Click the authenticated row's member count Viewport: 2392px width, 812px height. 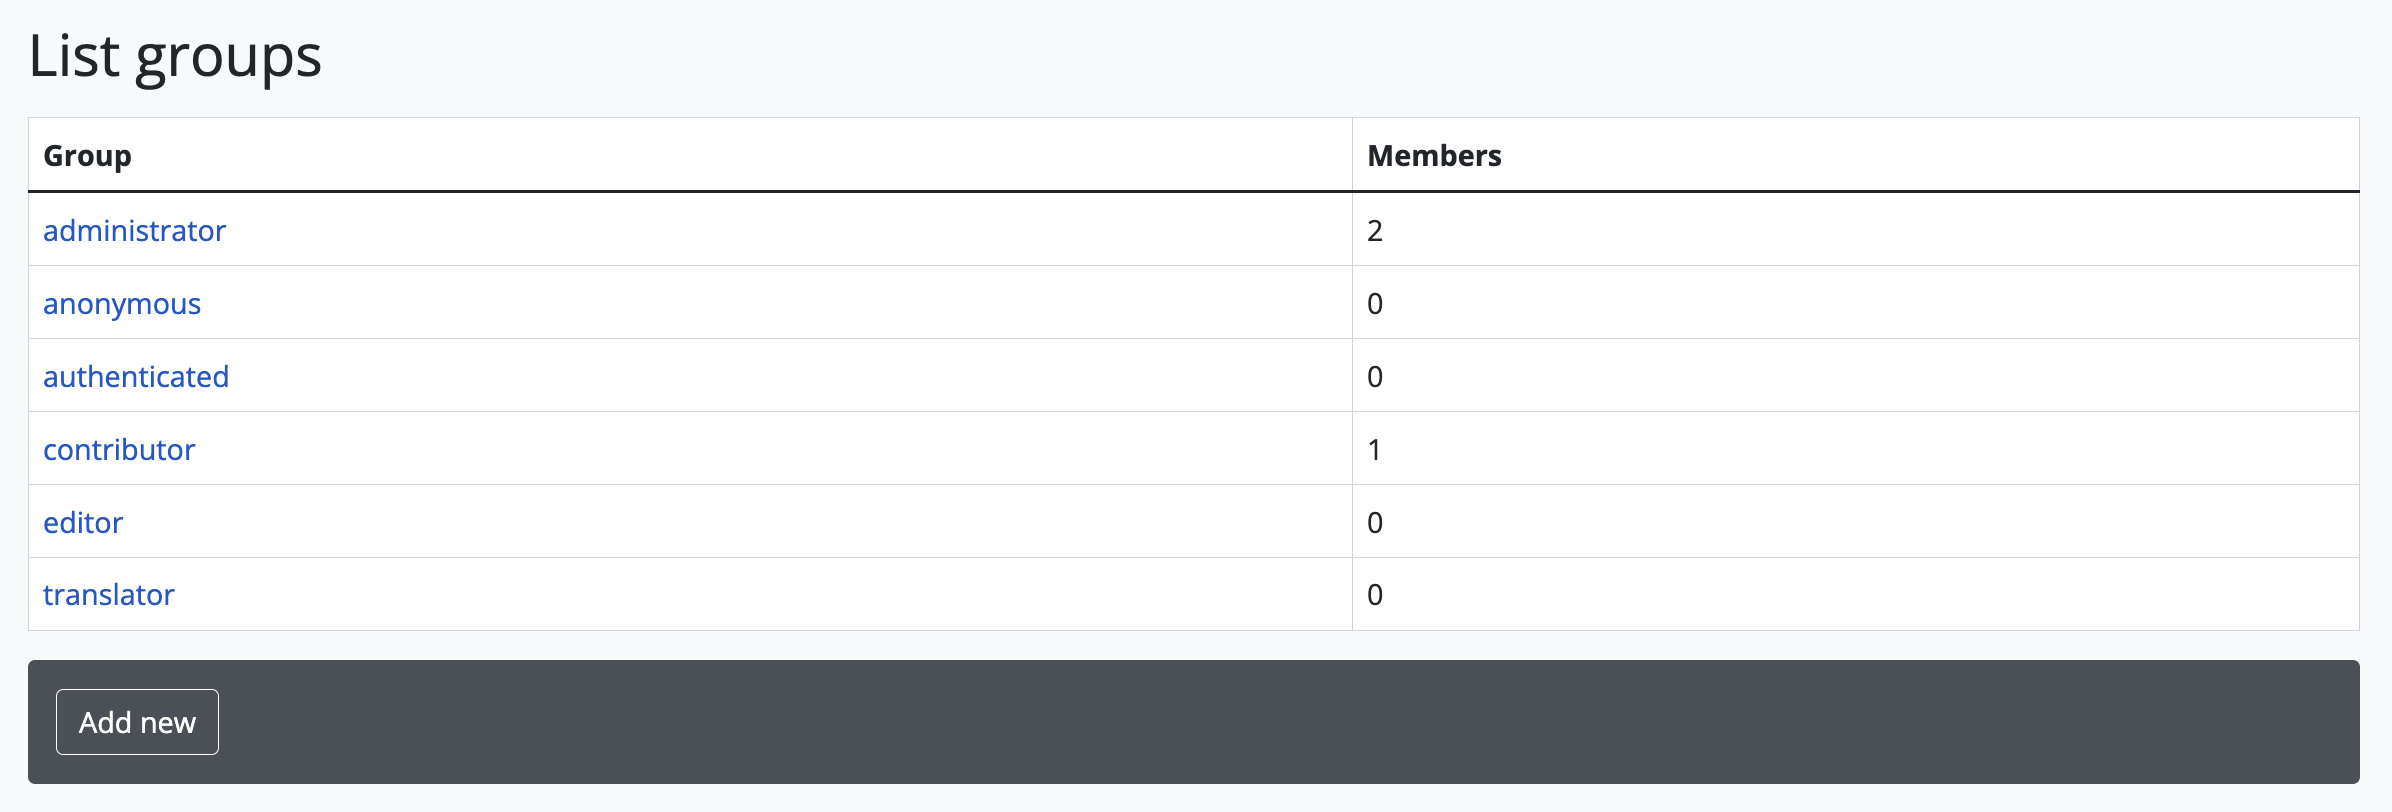[1375, 377]
